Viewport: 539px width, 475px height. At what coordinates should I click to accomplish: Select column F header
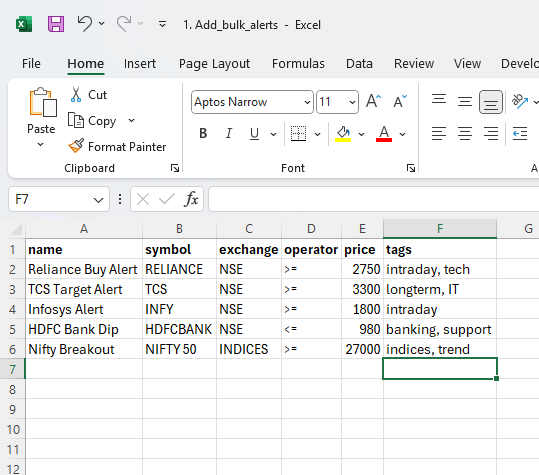(440, 229)
